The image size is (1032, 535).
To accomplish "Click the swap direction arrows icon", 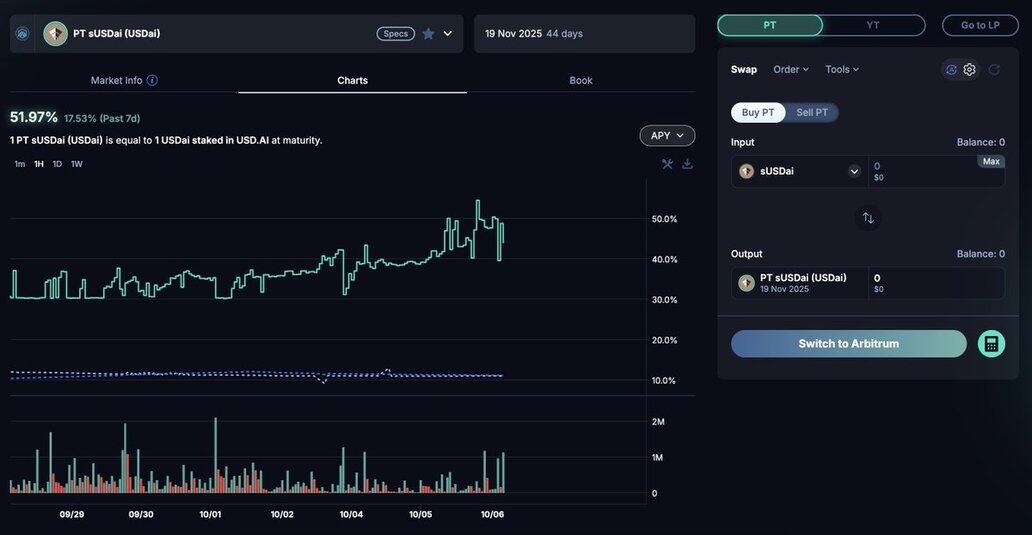I will [868, 218].
